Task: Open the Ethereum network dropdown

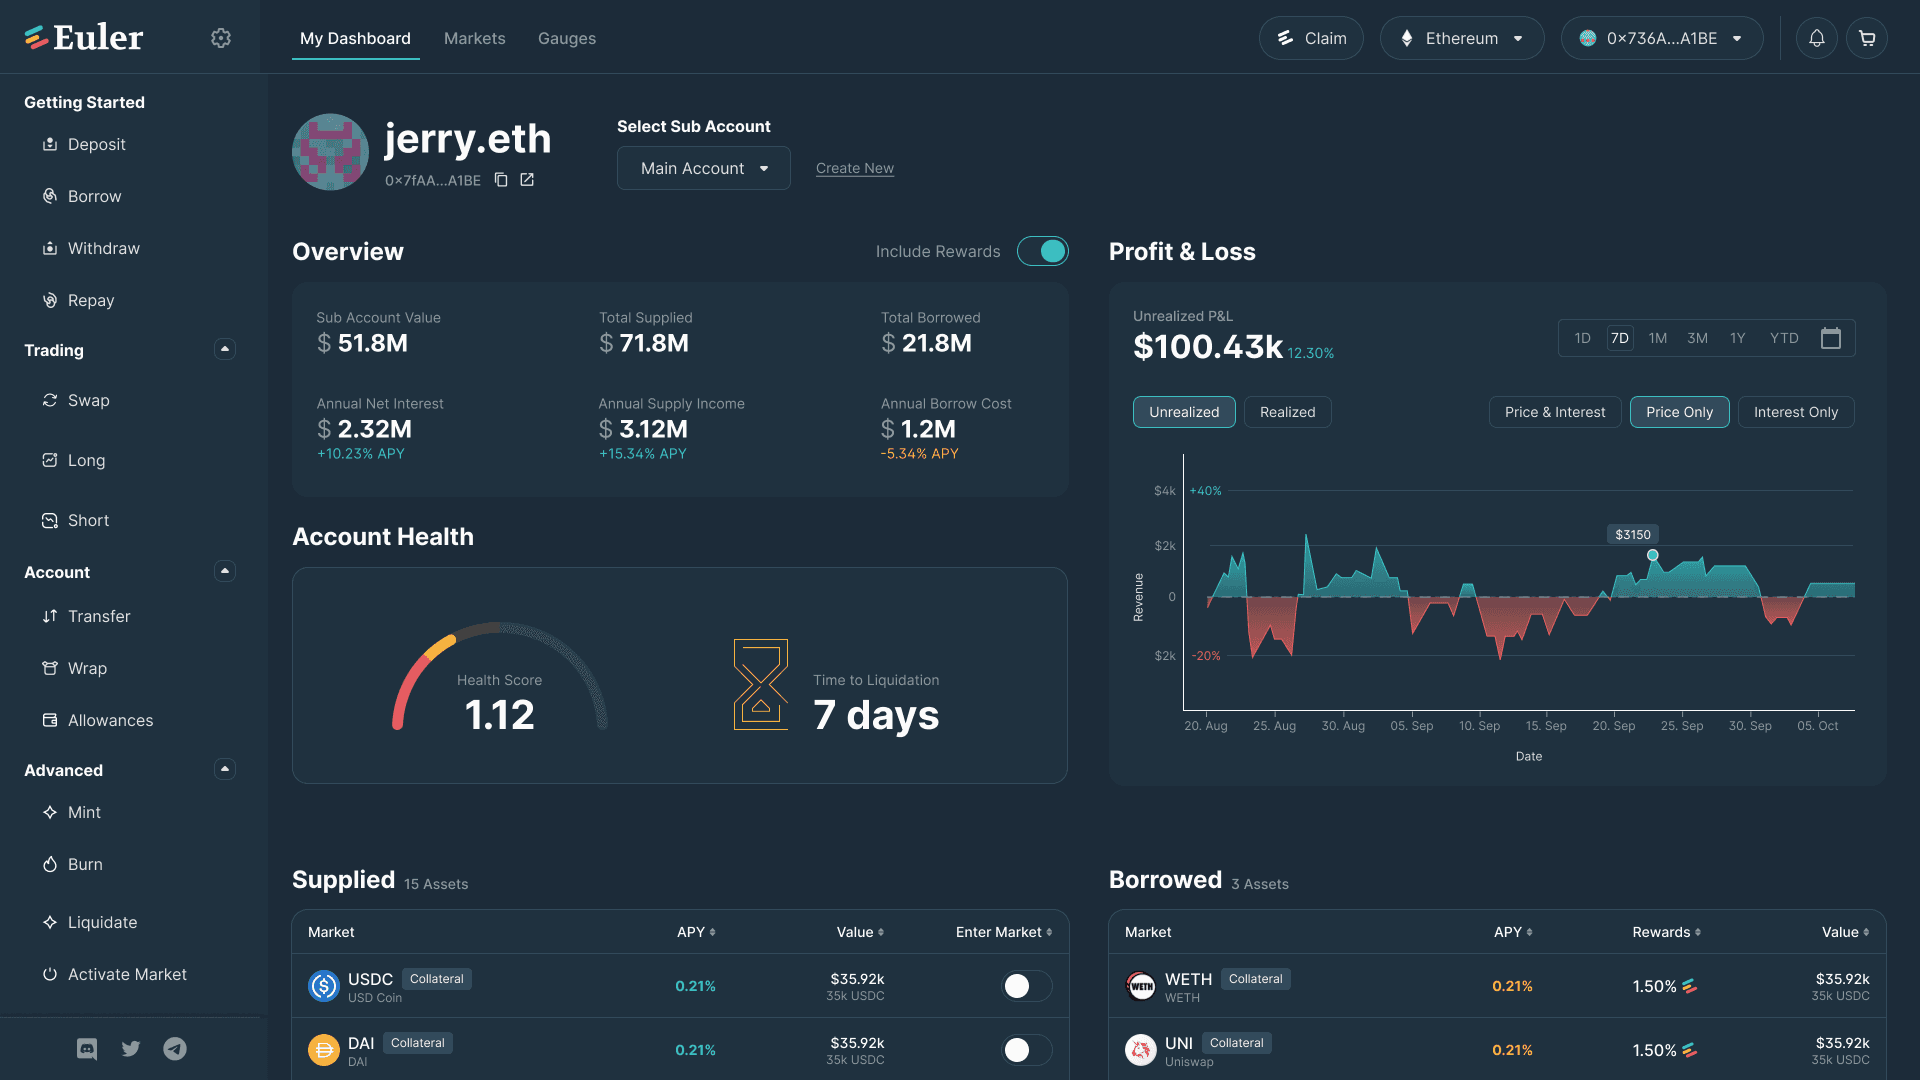Action: click(x=1461, y=38)
